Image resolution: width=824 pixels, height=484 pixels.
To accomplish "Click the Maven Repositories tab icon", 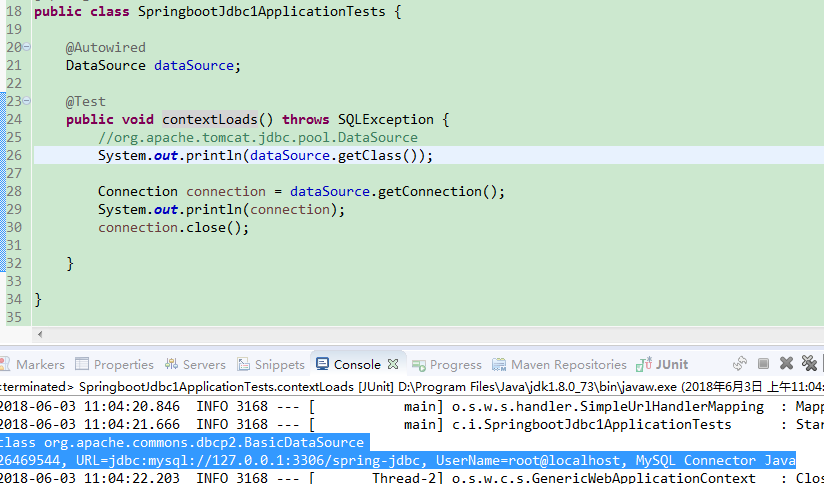I will pyautogui.click(x=499, y=364).
